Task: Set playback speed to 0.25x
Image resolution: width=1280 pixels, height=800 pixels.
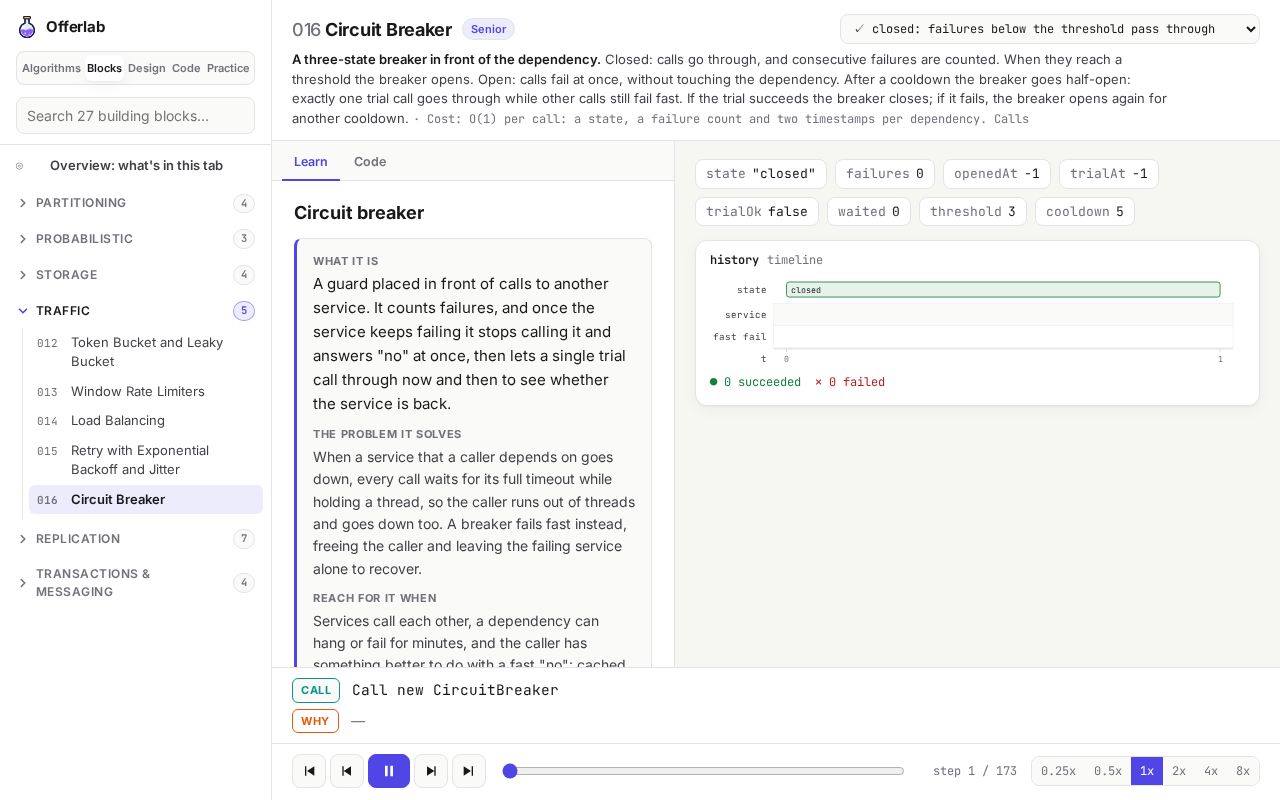Action: pos(1058,771)
